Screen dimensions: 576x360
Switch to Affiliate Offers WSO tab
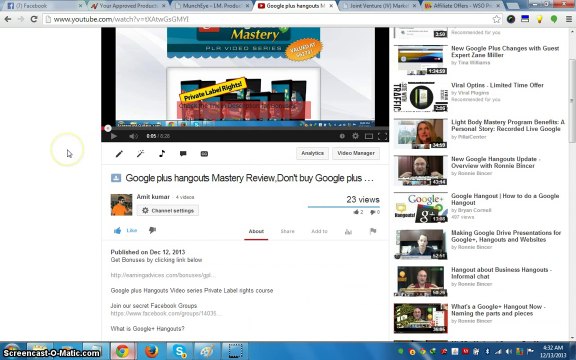click(x=462, y=6)
